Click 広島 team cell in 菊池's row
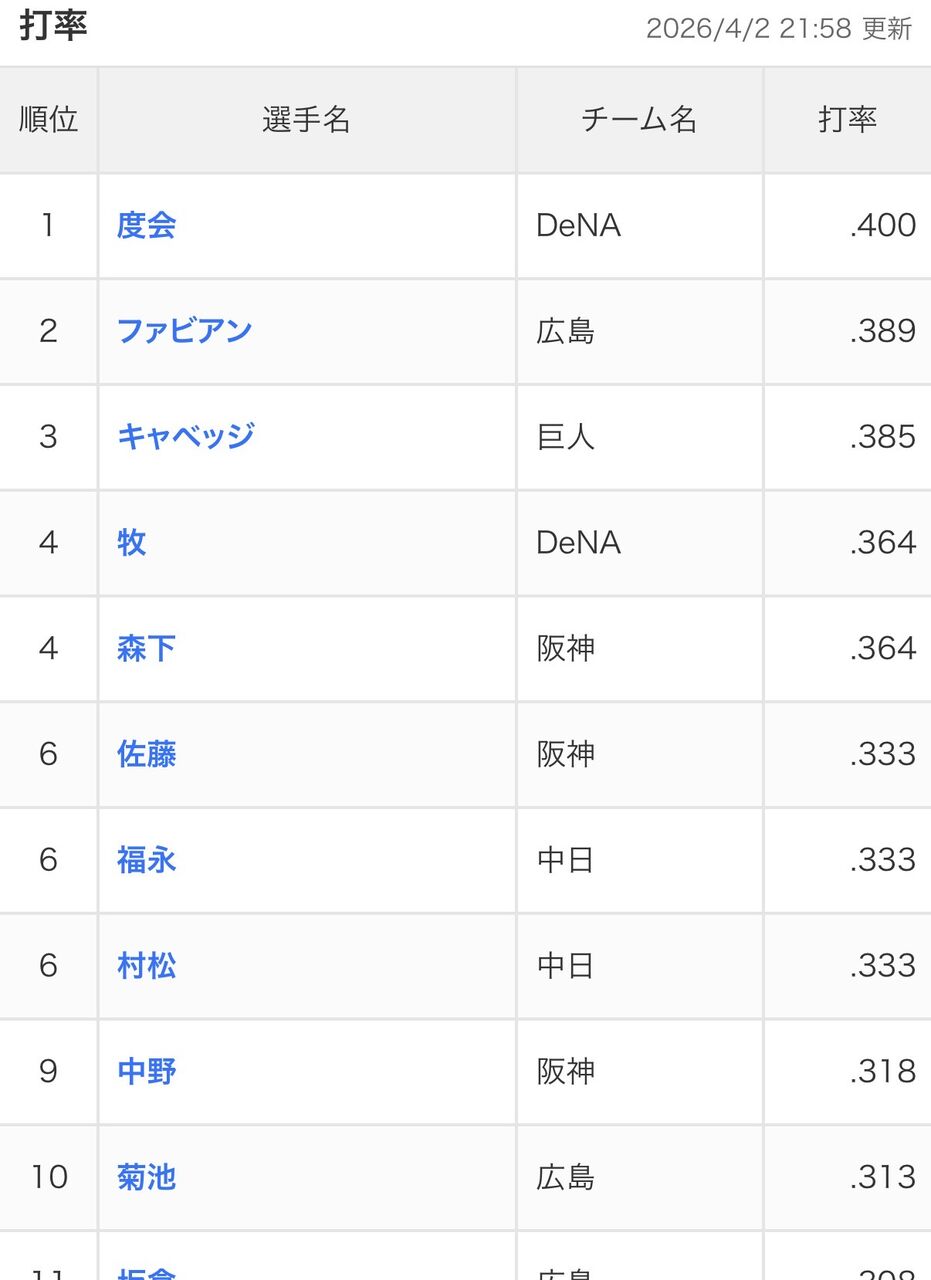 tap(566, 1178)
